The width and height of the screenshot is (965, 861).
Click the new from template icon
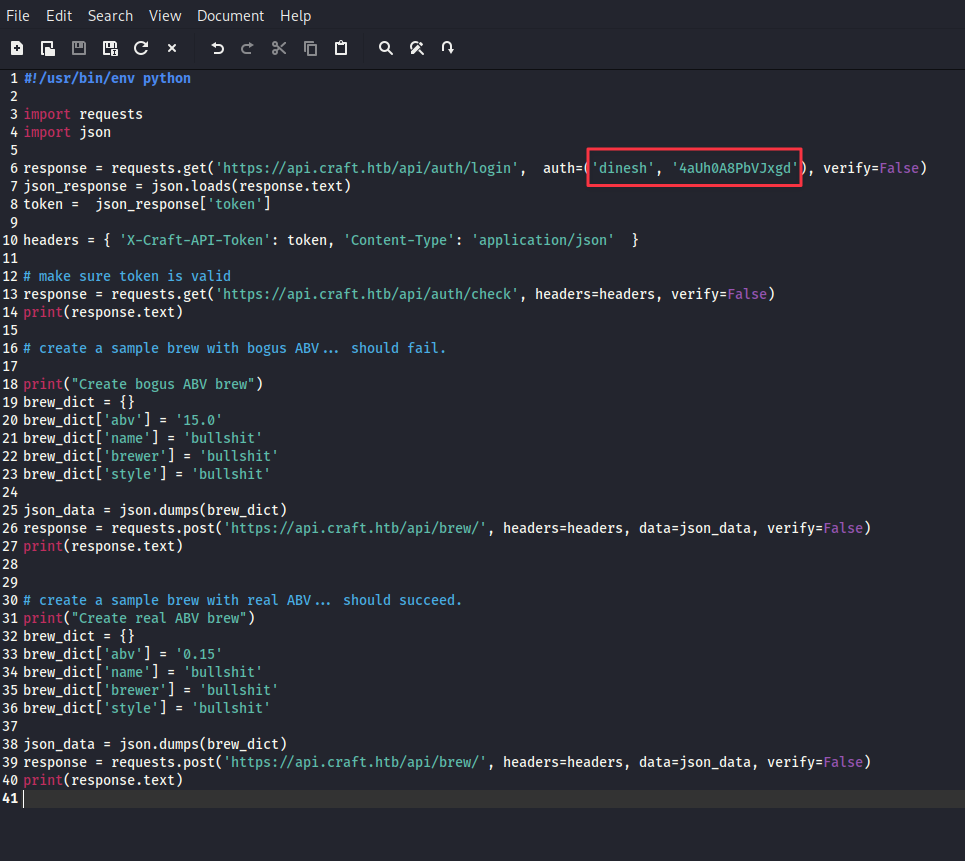pos(47,48)
